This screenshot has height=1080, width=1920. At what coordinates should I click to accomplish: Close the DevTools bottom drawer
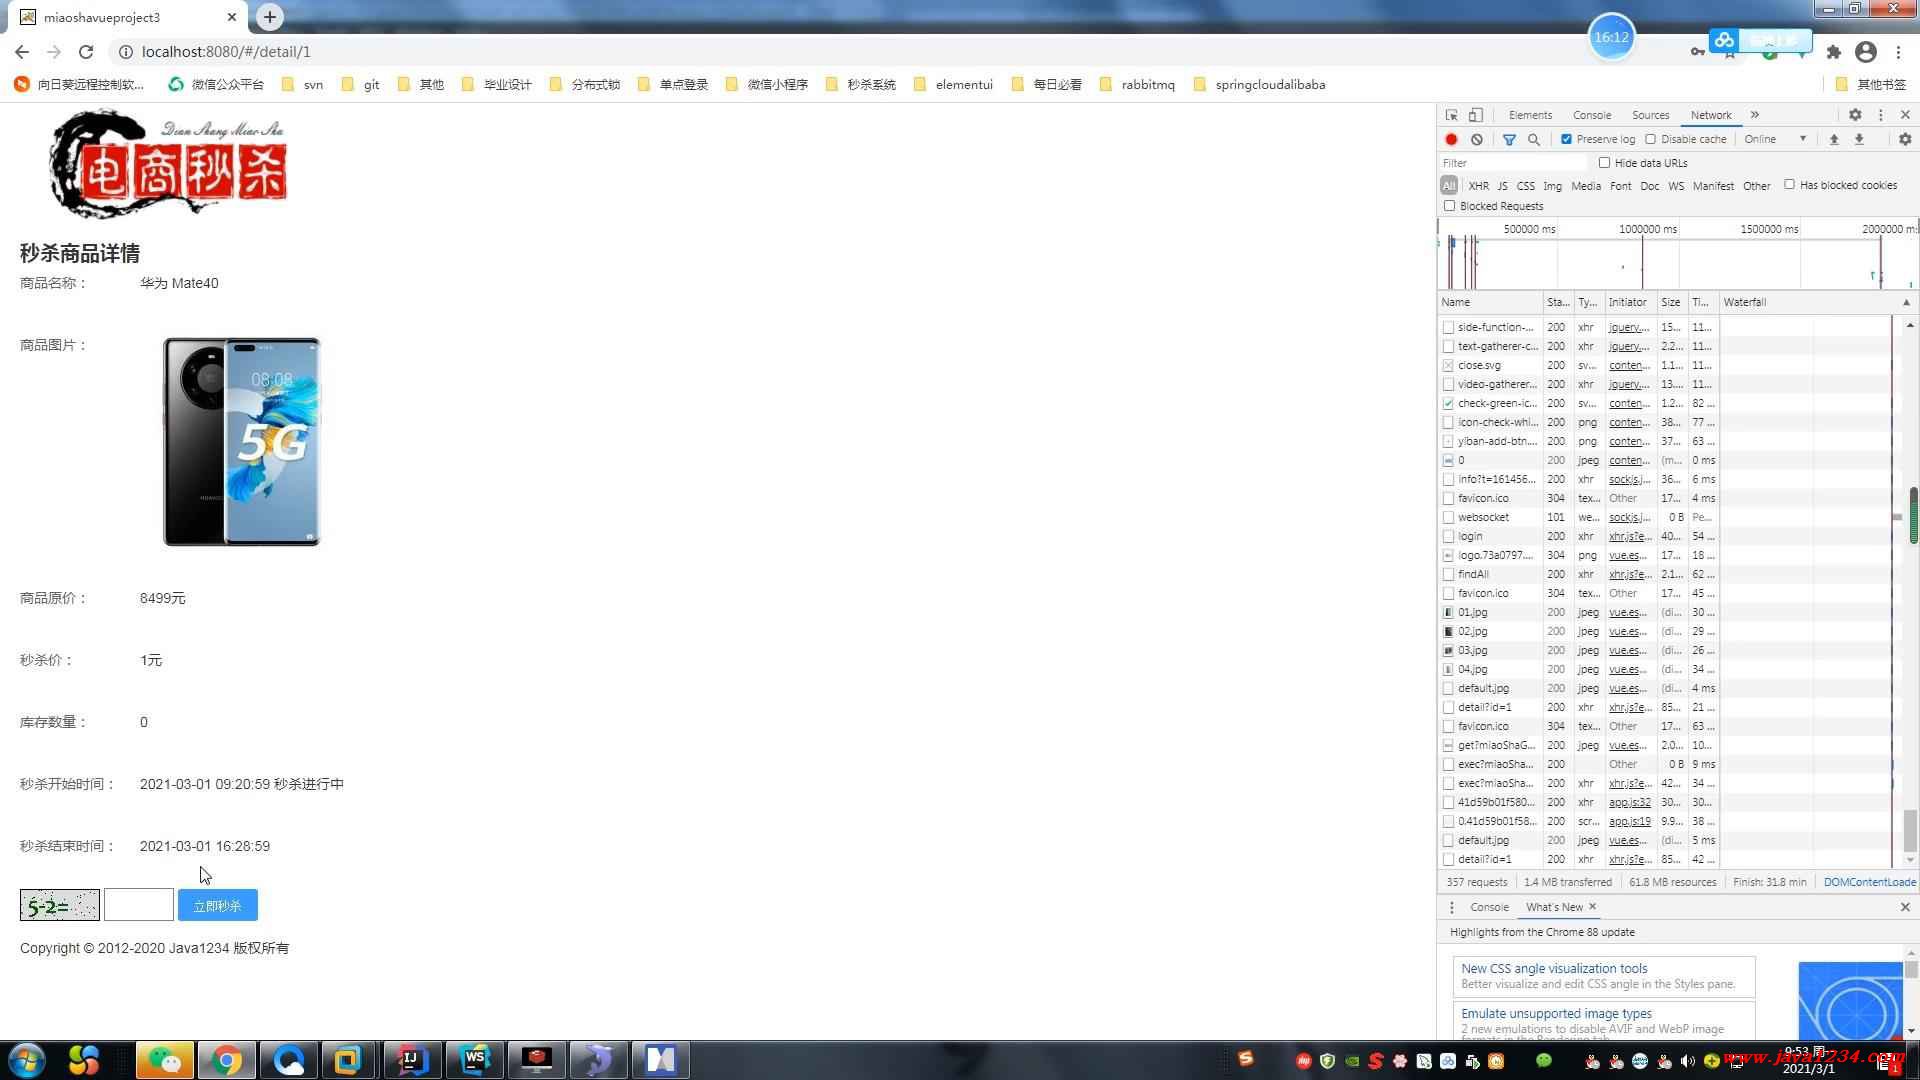pos(1905,907)
